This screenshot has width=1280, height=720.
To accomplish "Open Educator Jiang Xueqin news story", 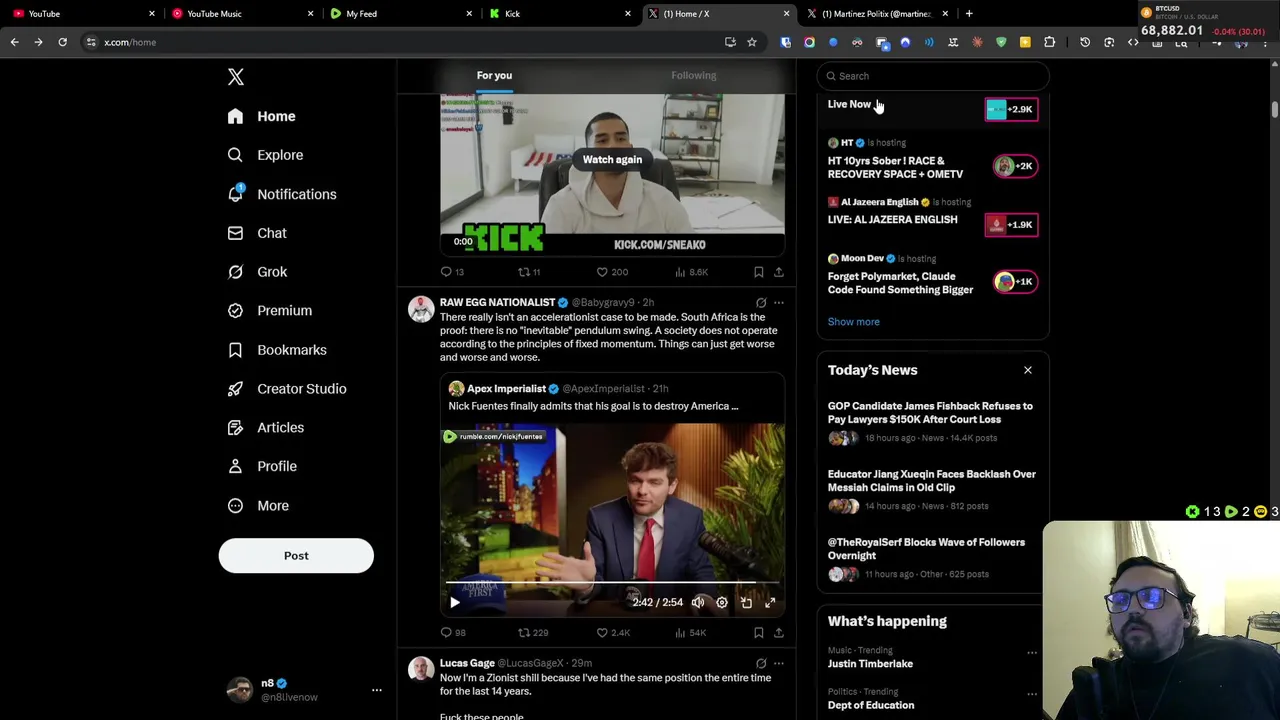I will click(x=932, y=490).
